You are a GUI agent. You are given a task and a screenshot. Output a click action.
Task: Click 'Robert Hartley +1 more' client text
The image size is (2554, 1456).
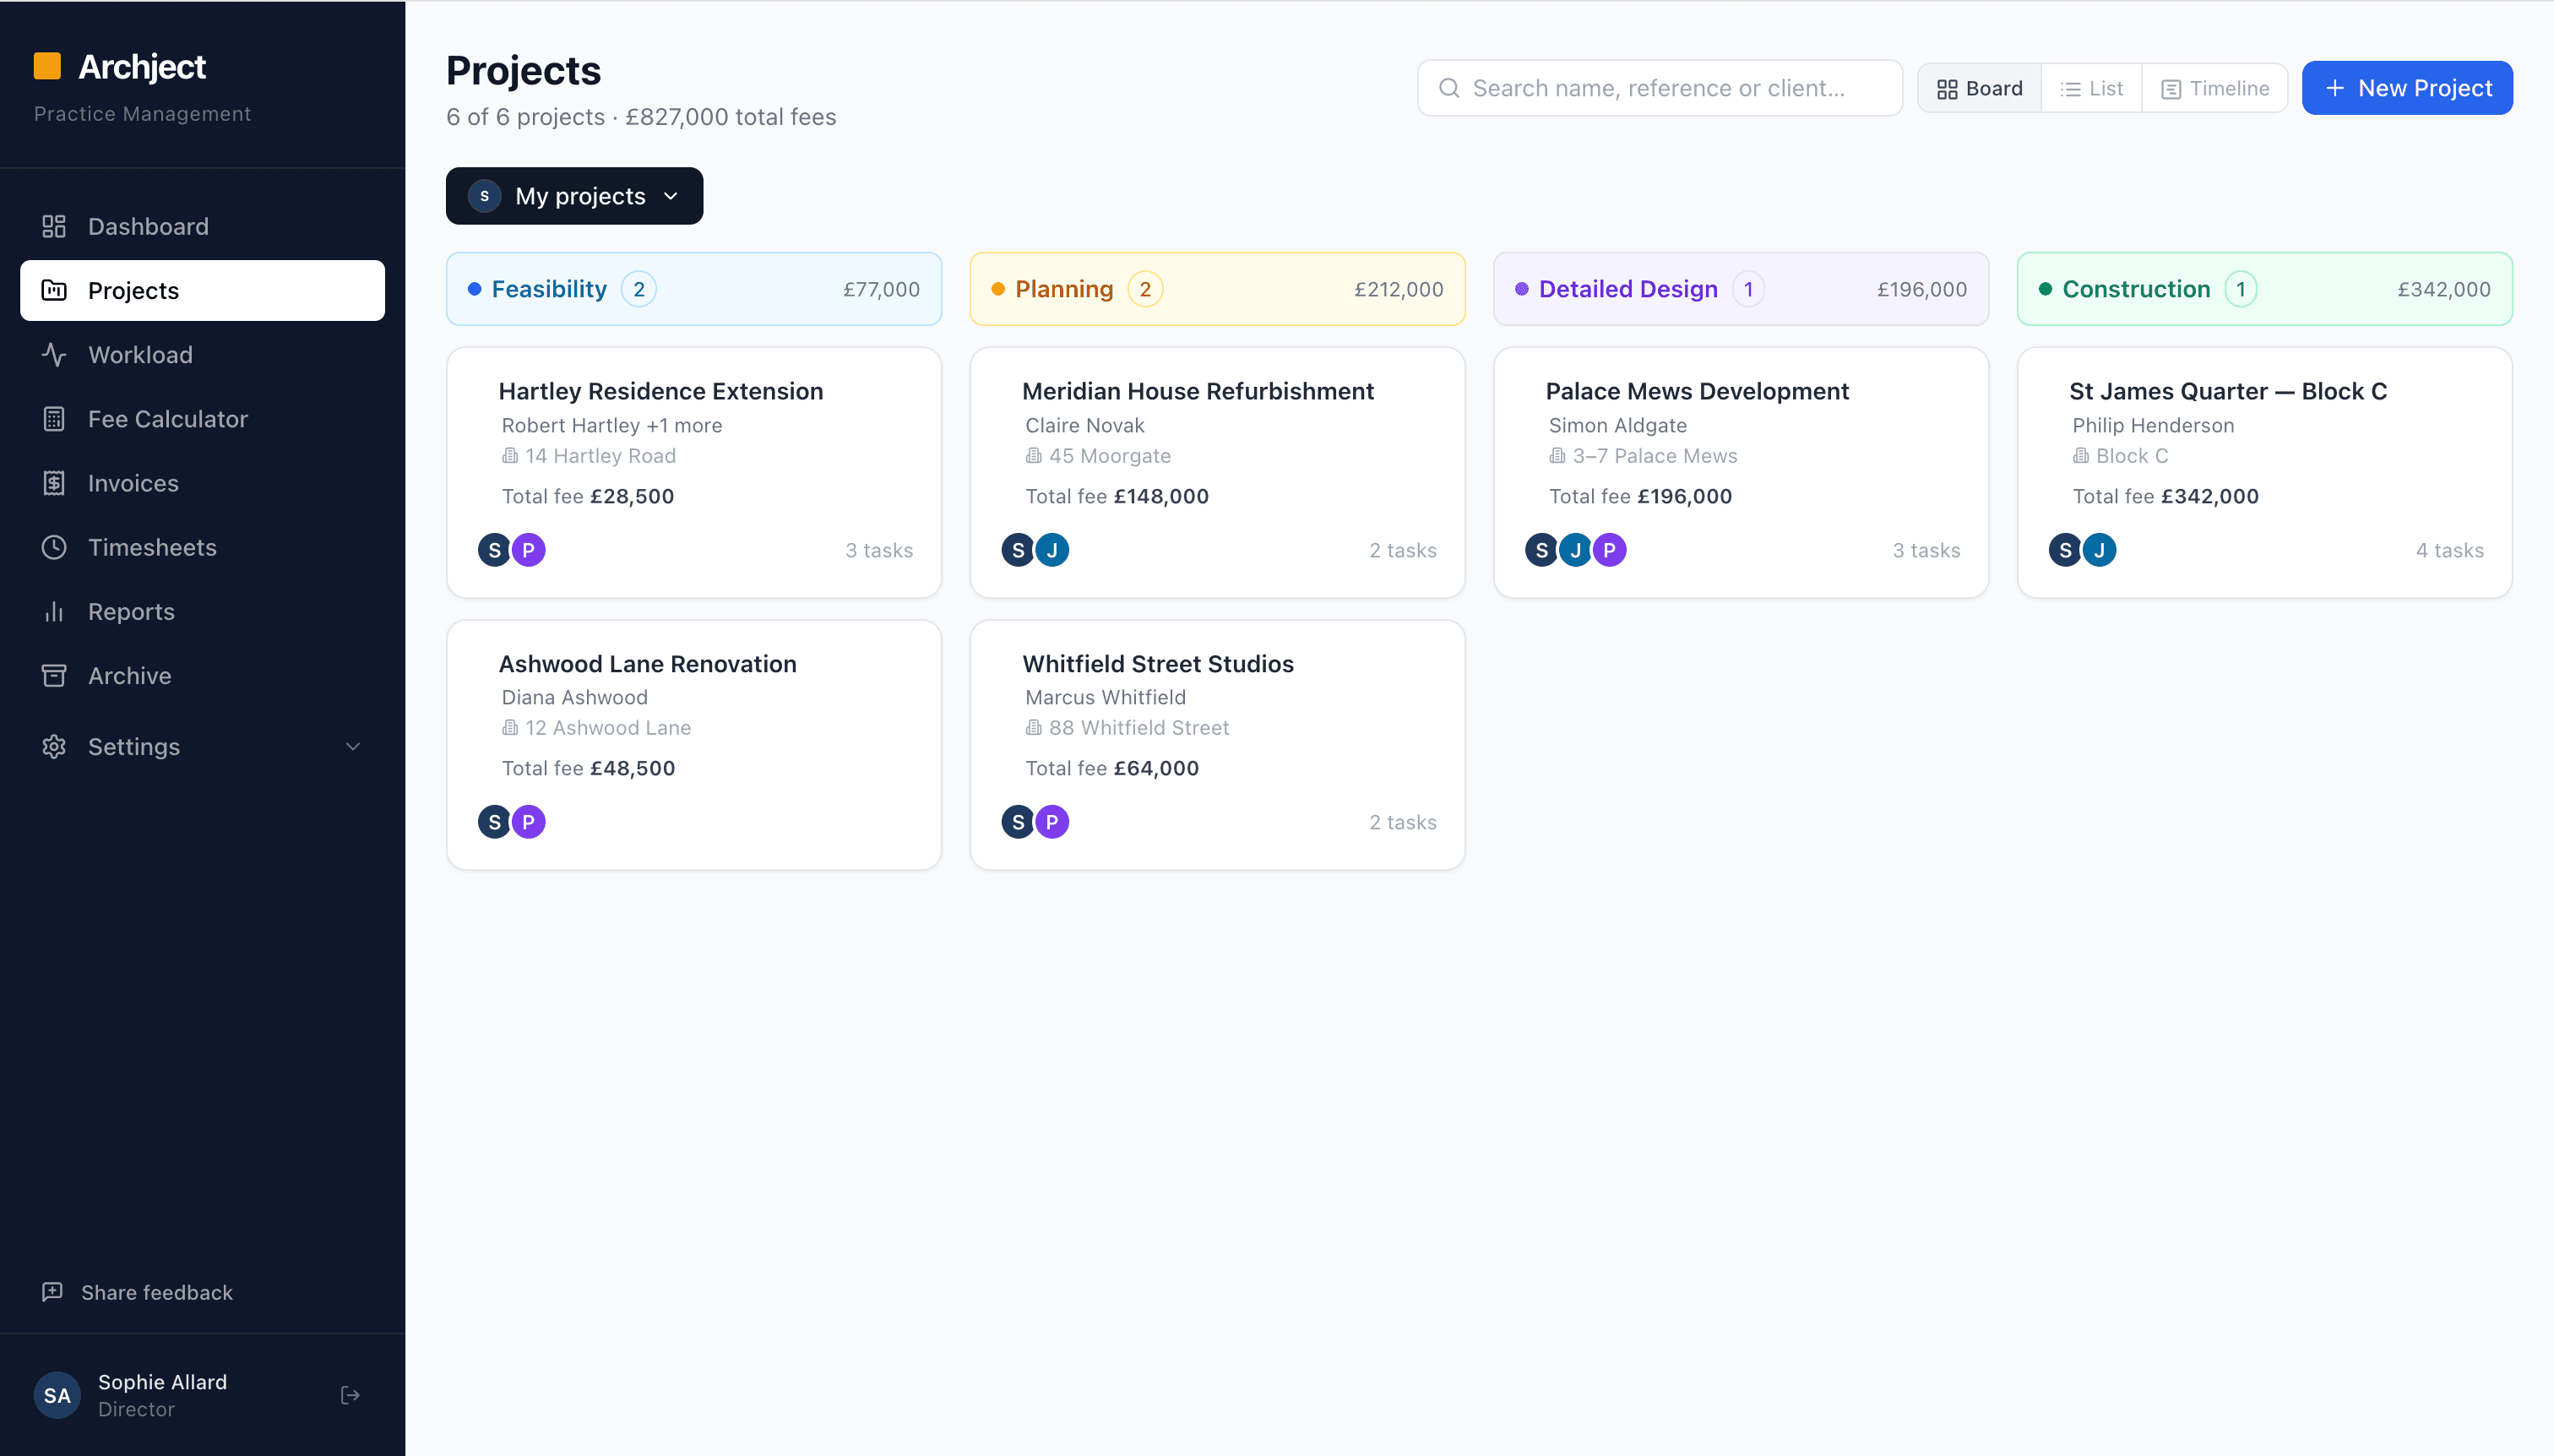[612, 425]
